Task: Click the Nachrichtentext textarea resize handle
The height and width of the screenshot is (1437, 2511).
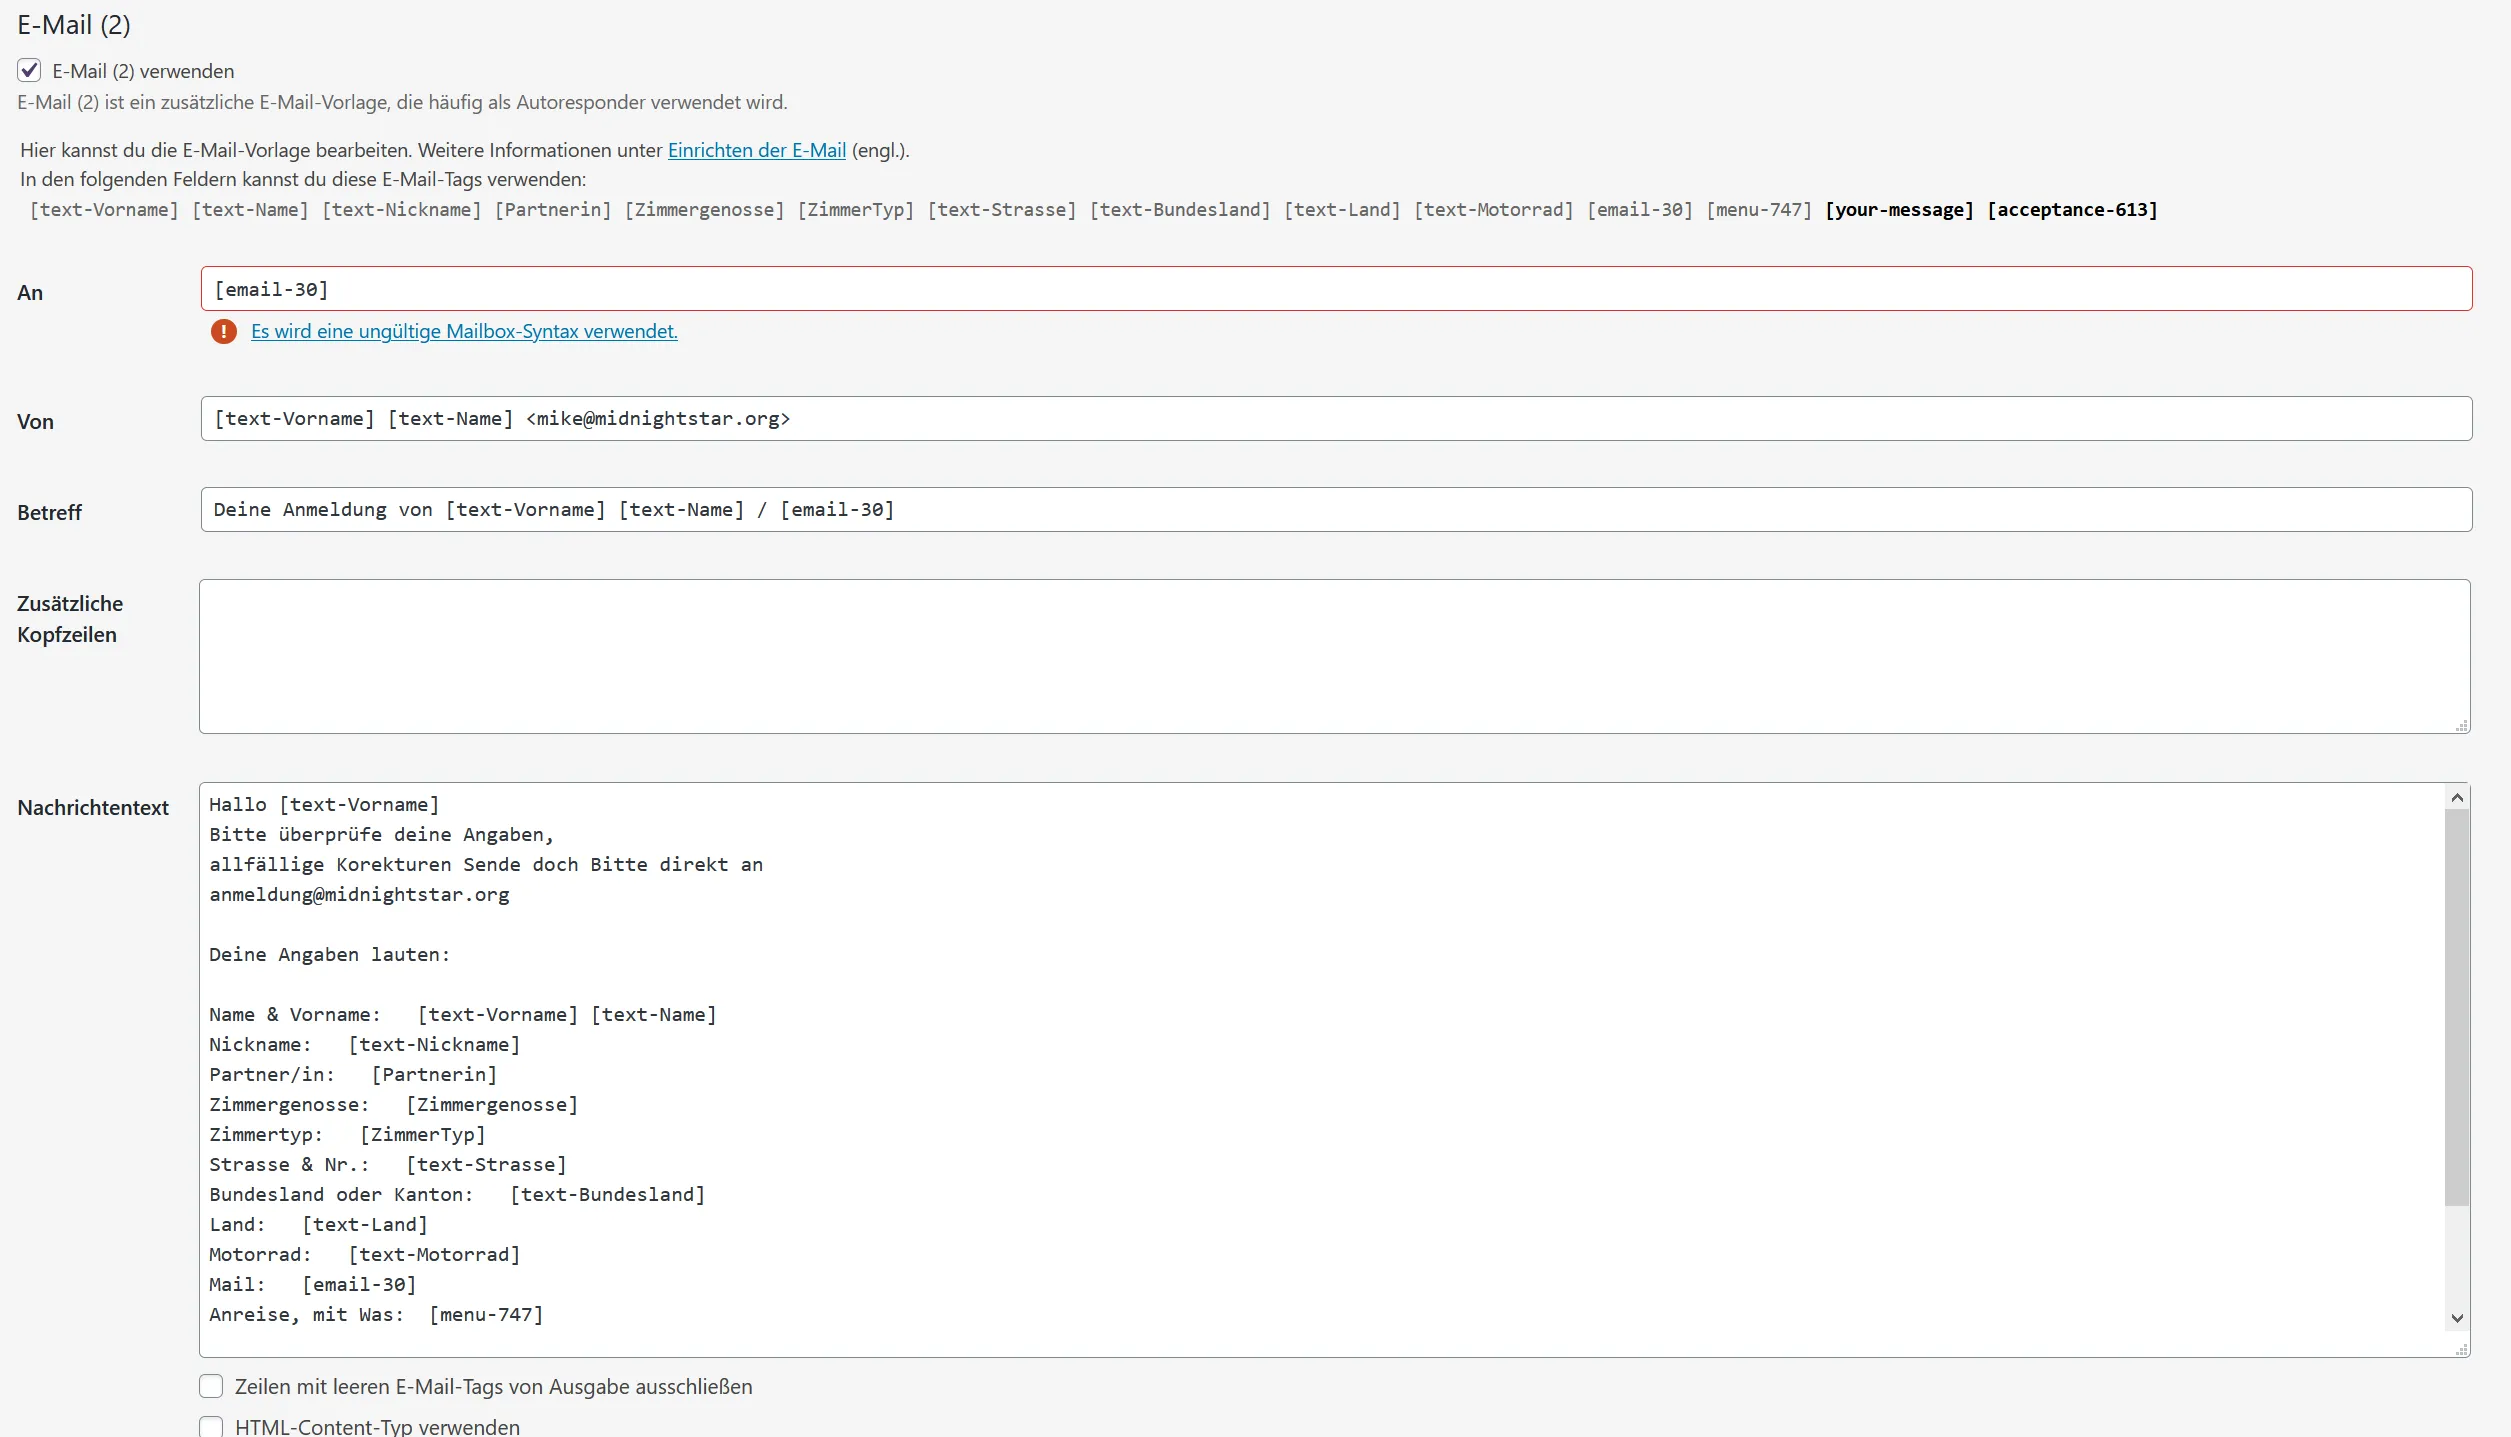Action: pyautogui.click(x=2461, y=1349)
